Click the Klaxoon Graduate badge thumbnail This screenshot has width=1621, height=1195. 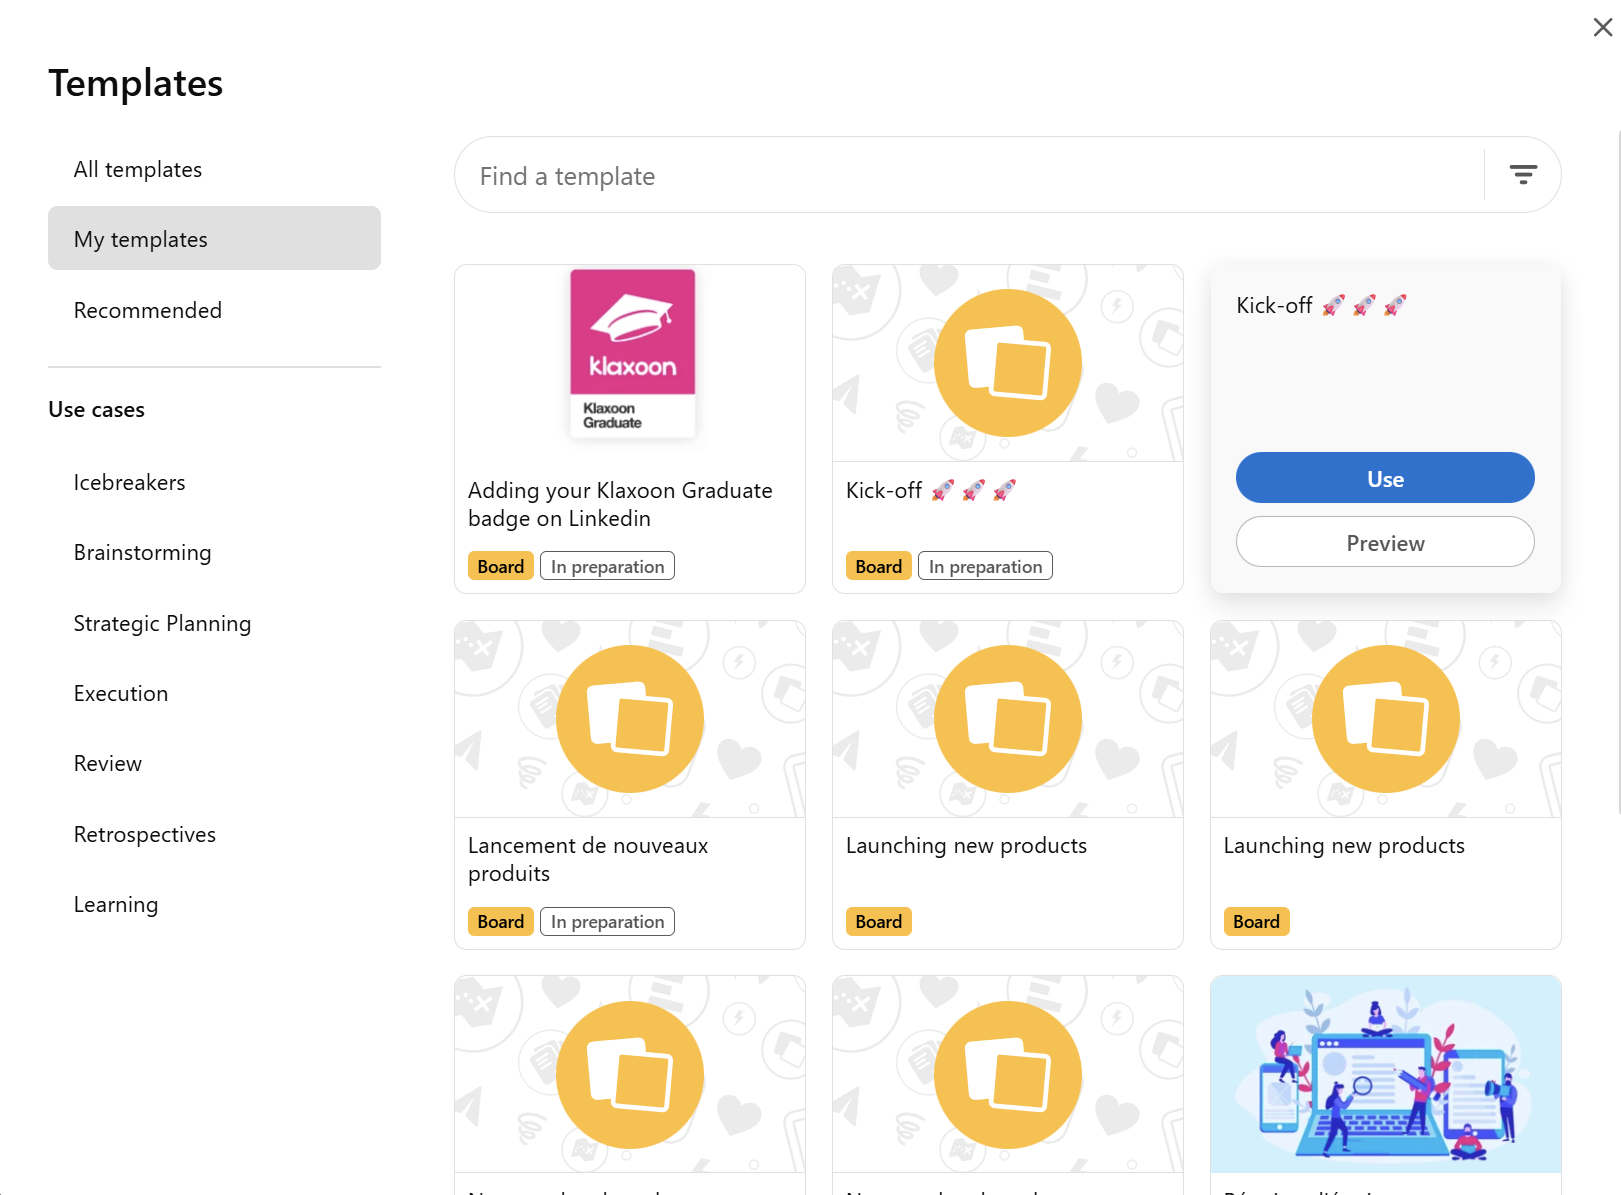632,352
